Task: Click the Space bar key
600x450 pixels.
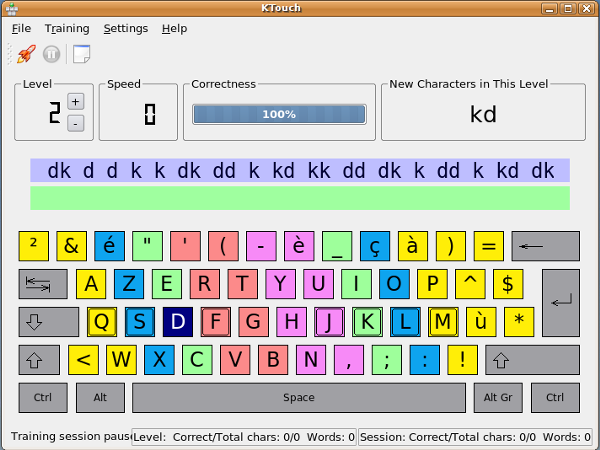Action: (x=299, y=398)
